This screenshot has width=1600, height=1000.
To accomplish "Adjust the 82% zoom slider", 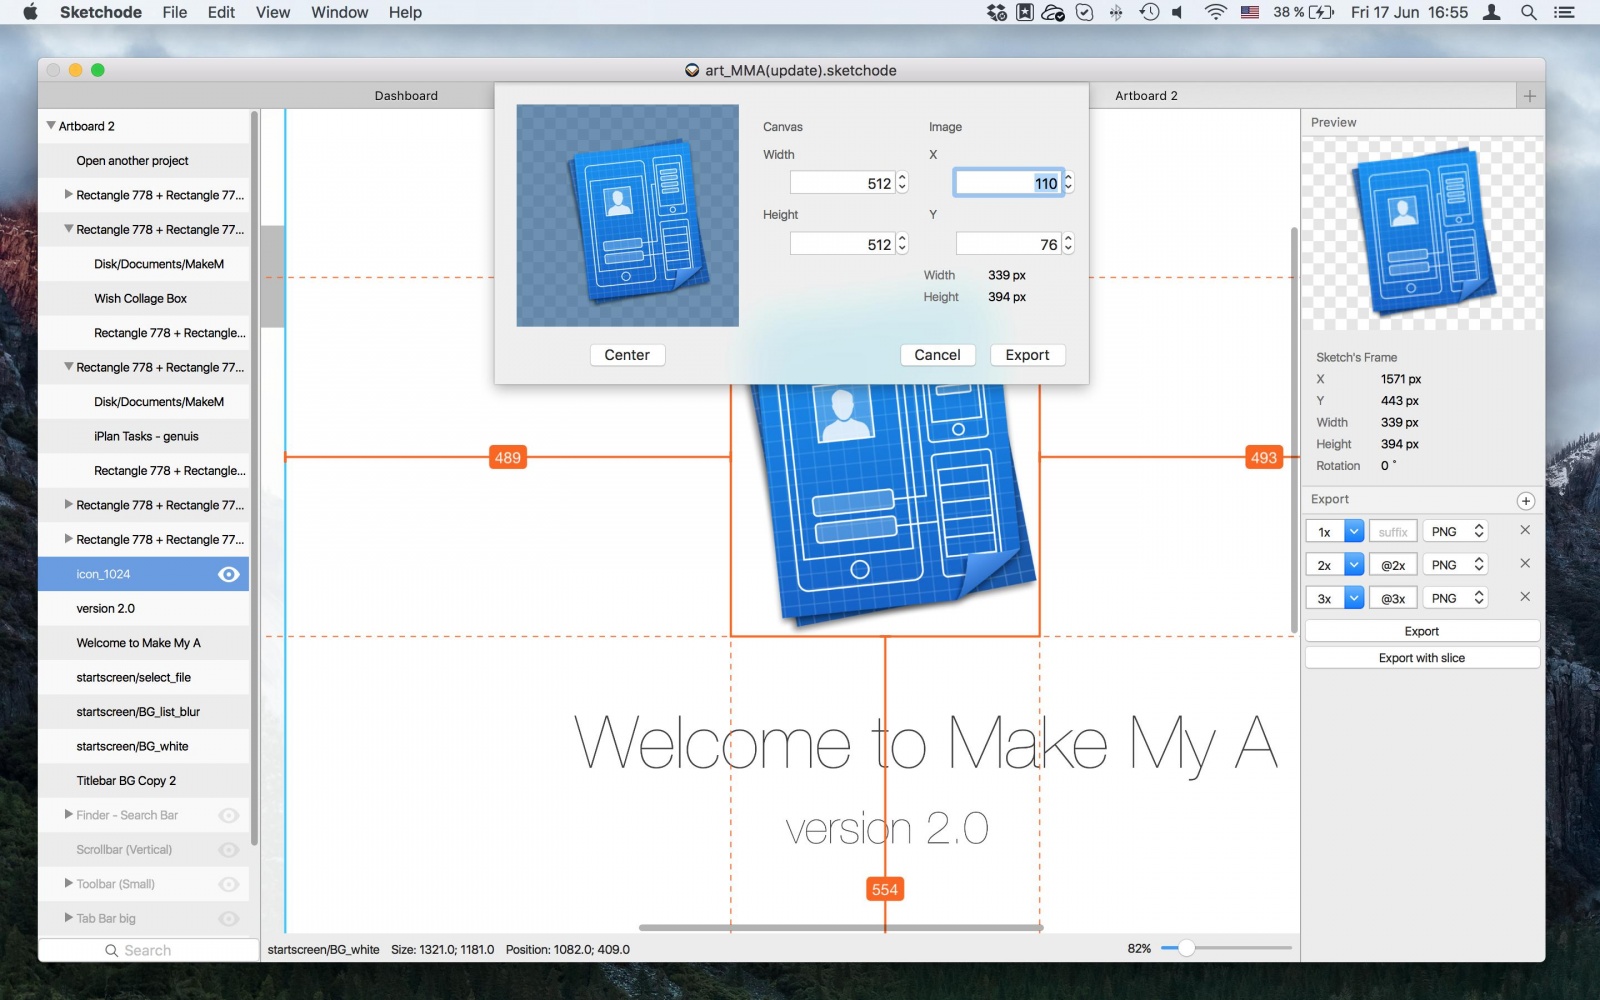I will pyautogui.click(x=1186, y=948).
